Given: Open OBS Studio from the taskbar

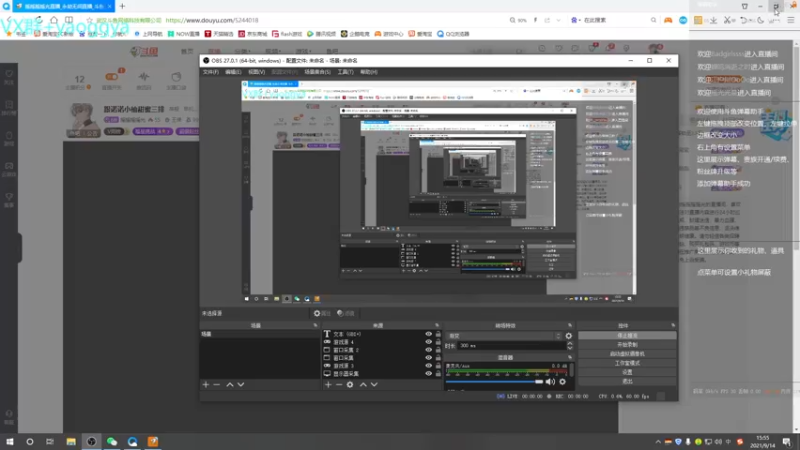Looking at the screenshot, I should (91, 442).
